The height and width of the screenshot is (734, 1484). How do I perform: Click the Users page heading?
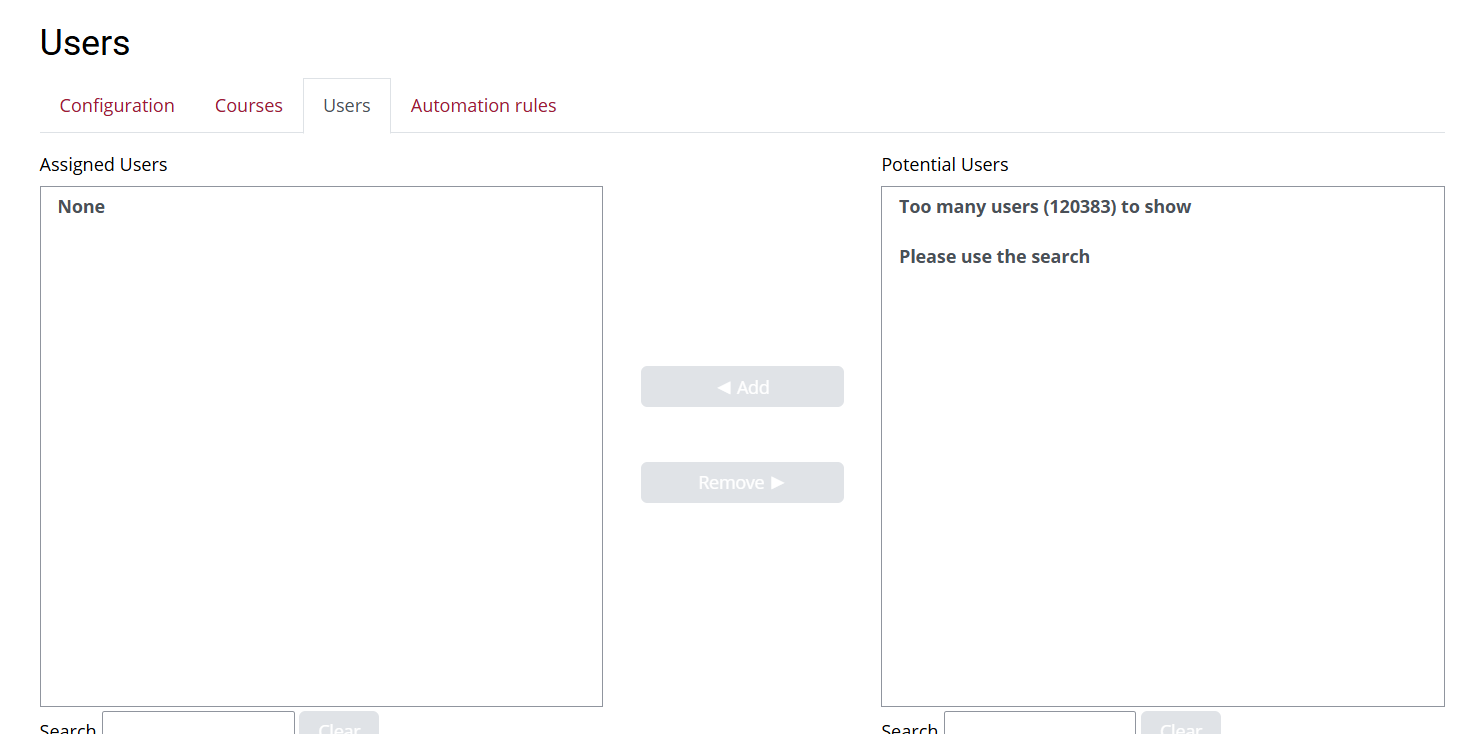pyautogui.click(x=85, y=43)
